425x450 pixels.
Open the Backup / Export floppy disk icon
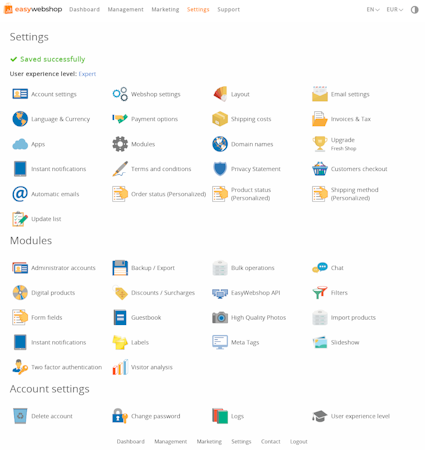coord(120,268)
